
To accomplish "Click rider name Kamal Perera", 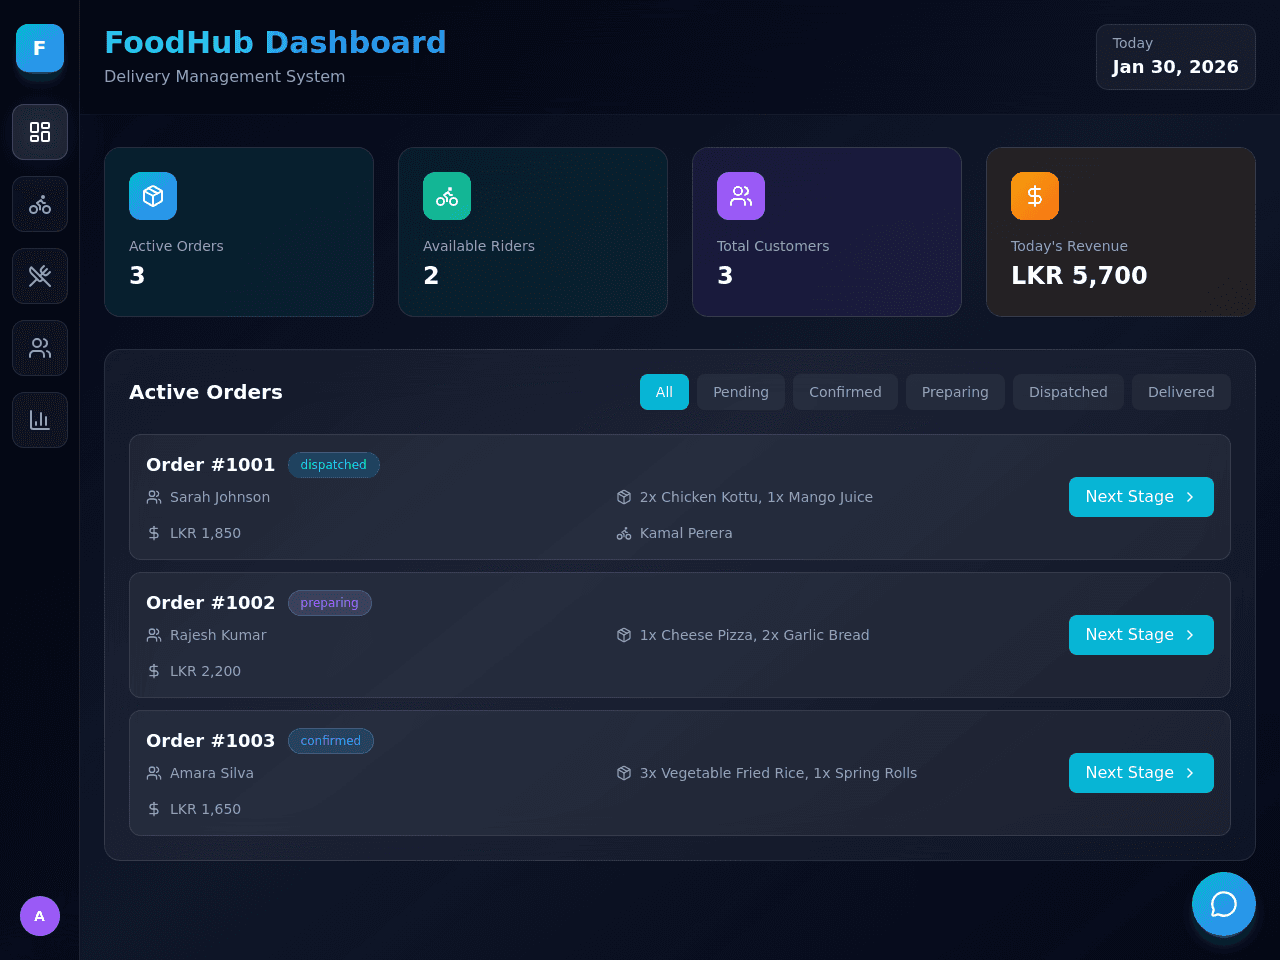I will coord(686,533).
